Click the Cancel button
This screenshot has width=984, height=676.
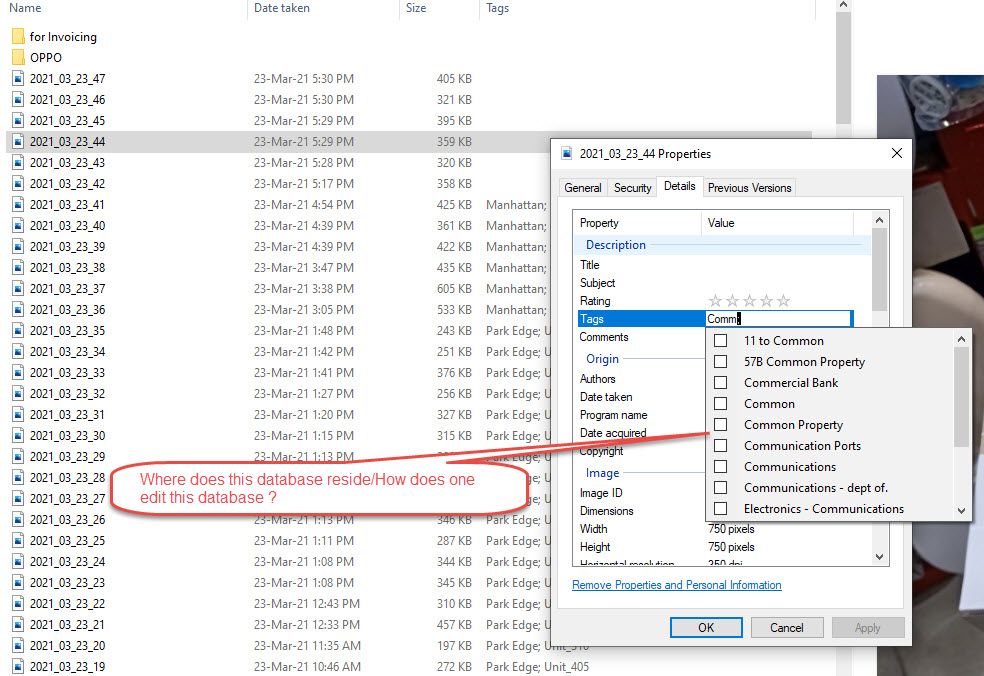pyautogui.click(x=787, y=627)
